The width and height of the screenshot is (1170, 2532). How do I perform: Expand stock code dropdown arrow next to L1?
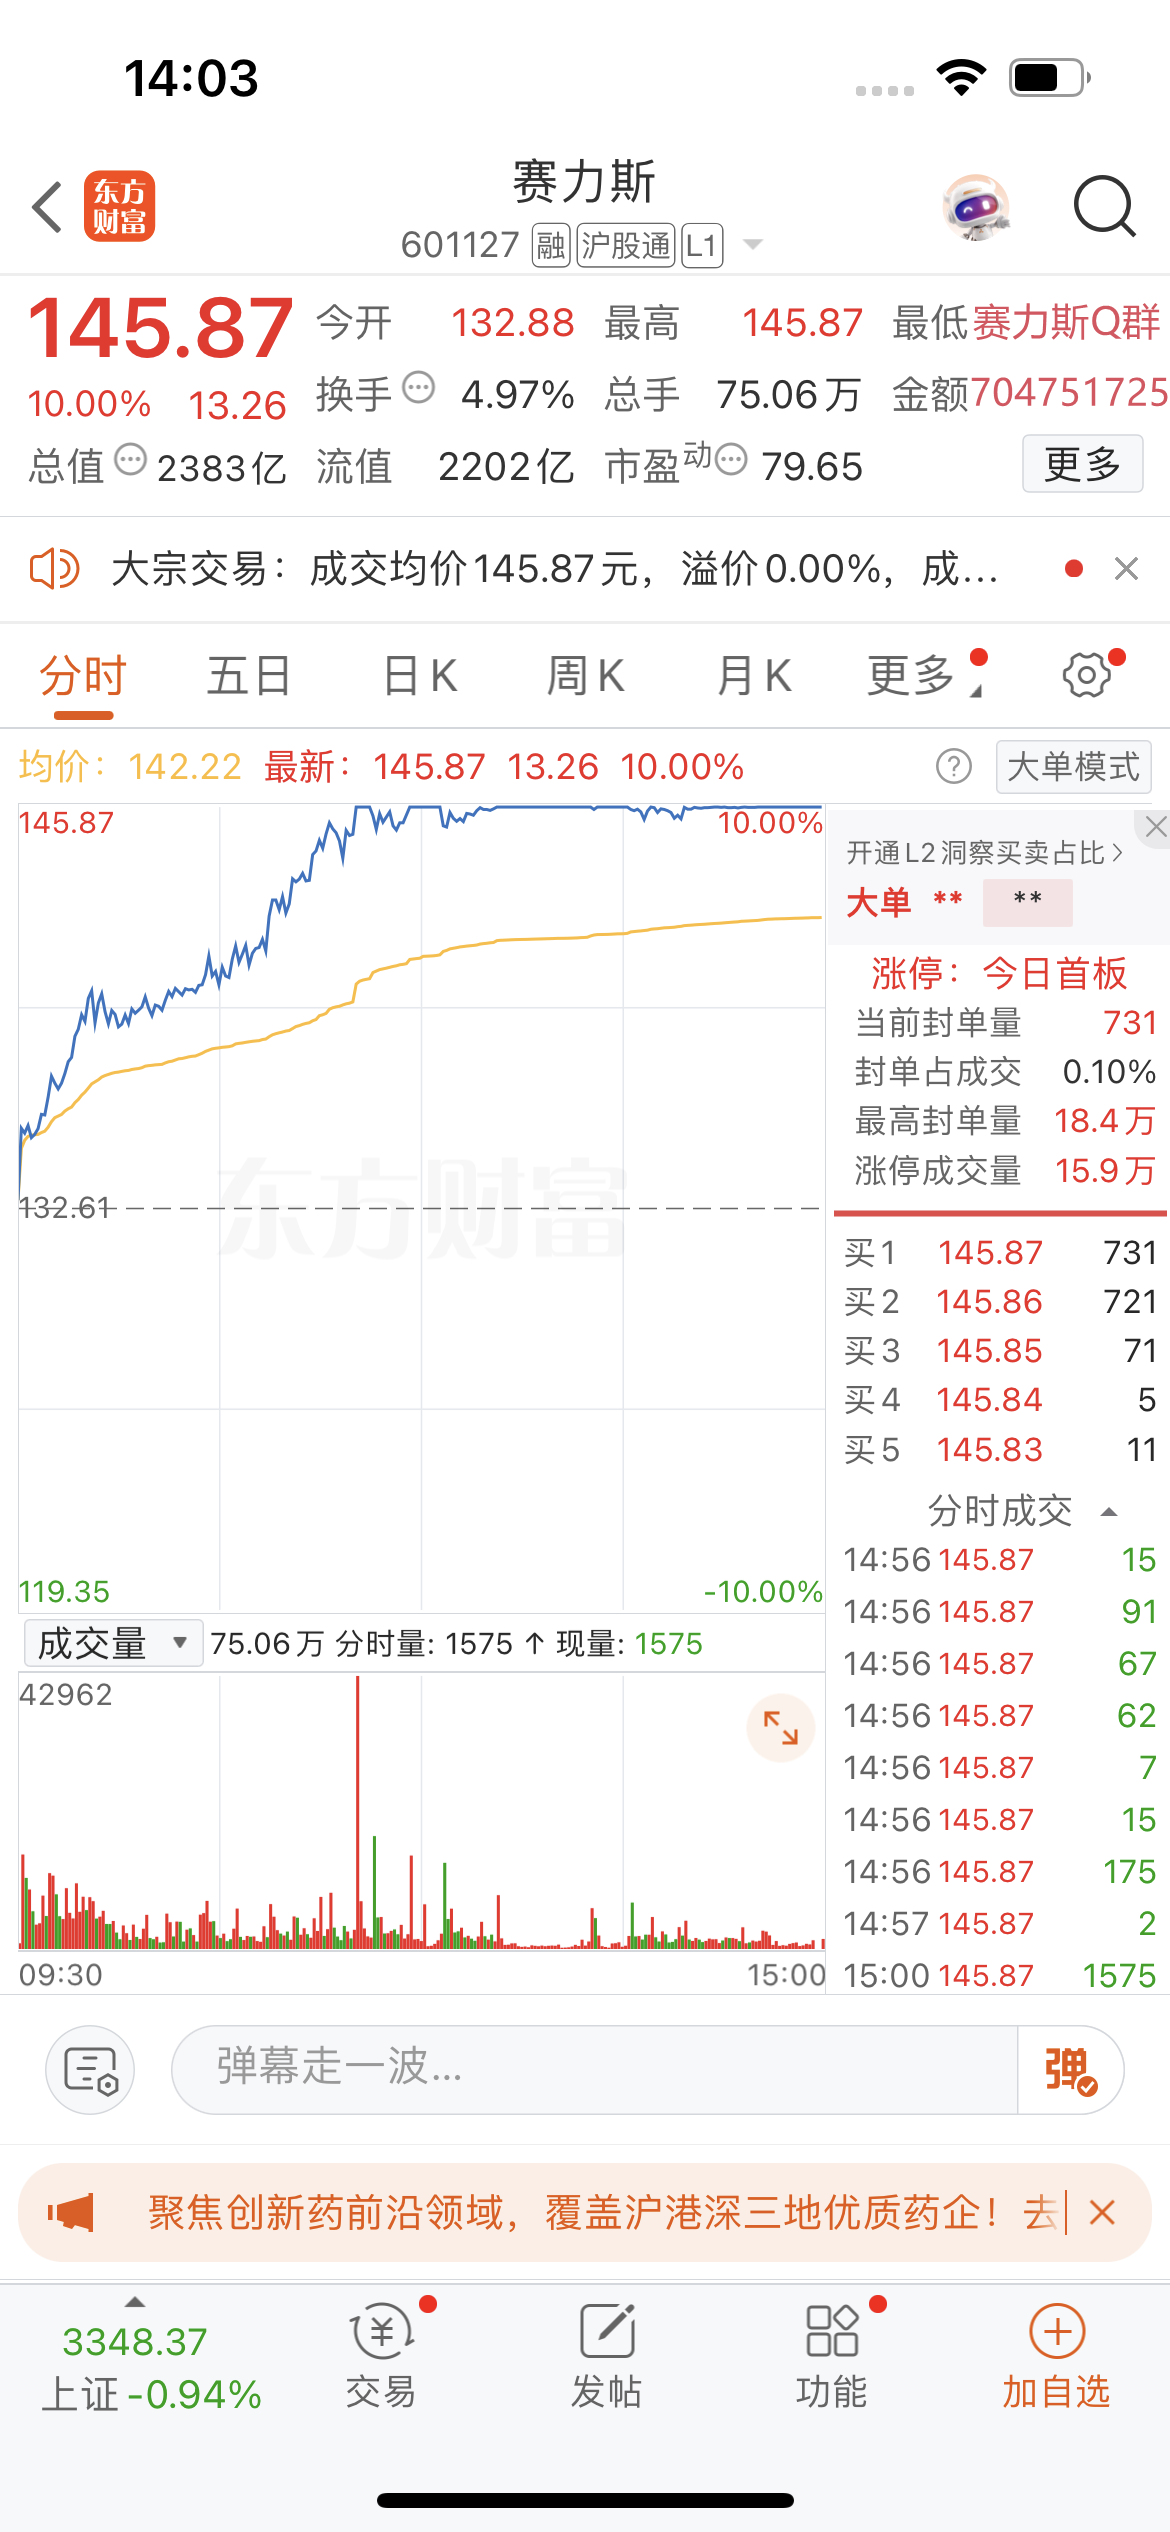click(x=754, y=245)
